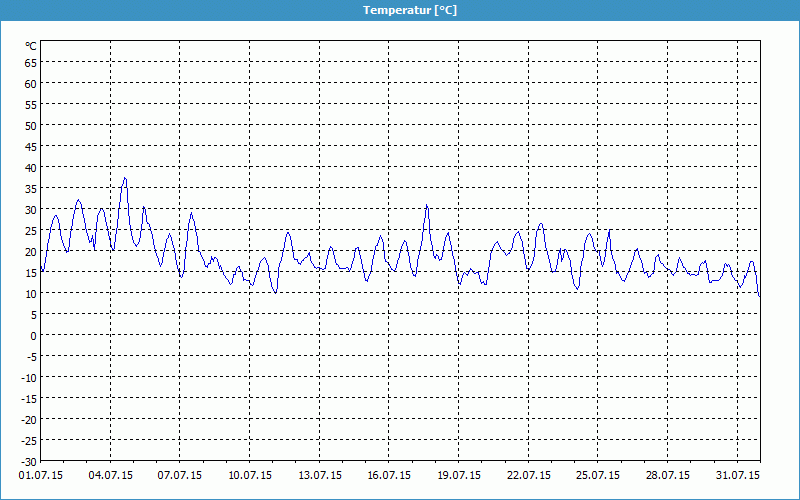
Task: Click the final data point of the curve
Action: pos(759,296)
